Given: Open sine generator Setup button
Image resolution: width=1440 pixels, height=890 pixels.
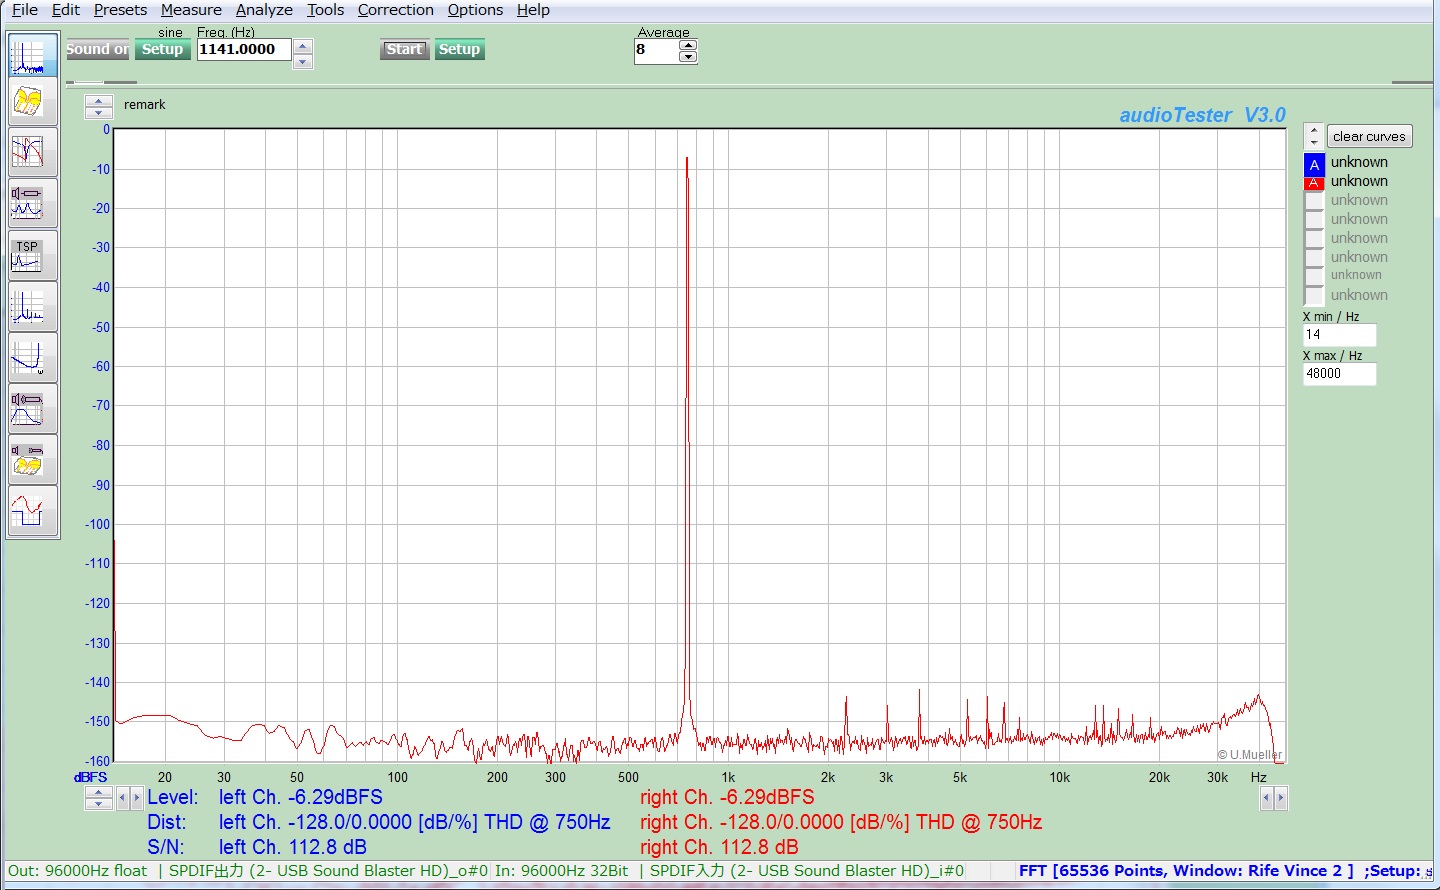Looking at the screenshot, I should point(162,49).
